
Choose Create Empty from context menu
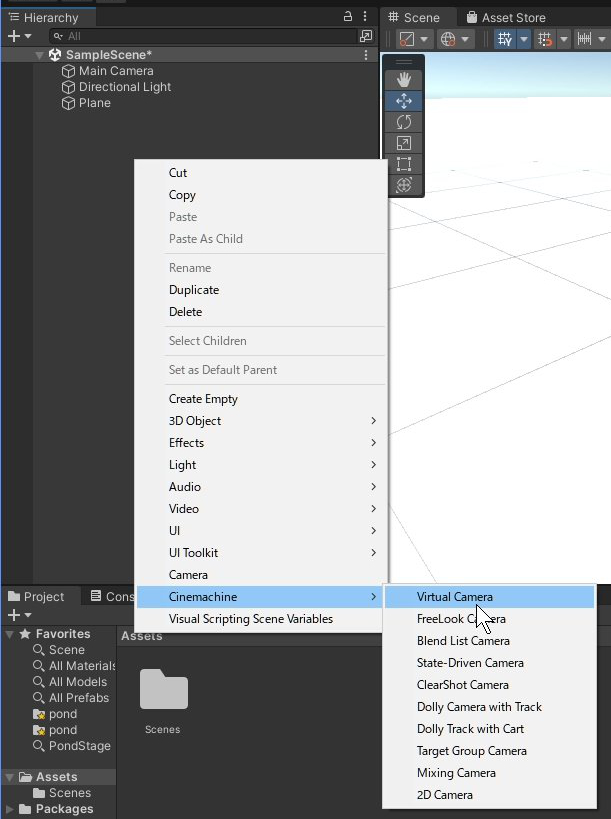[261, 399]
